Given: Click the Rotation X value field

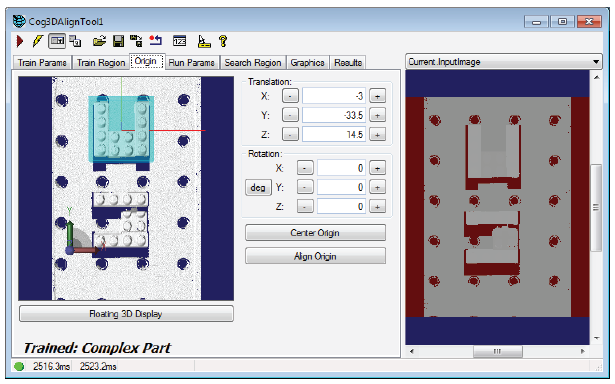Looking at the screenshot, I should (x=341, y=168).
